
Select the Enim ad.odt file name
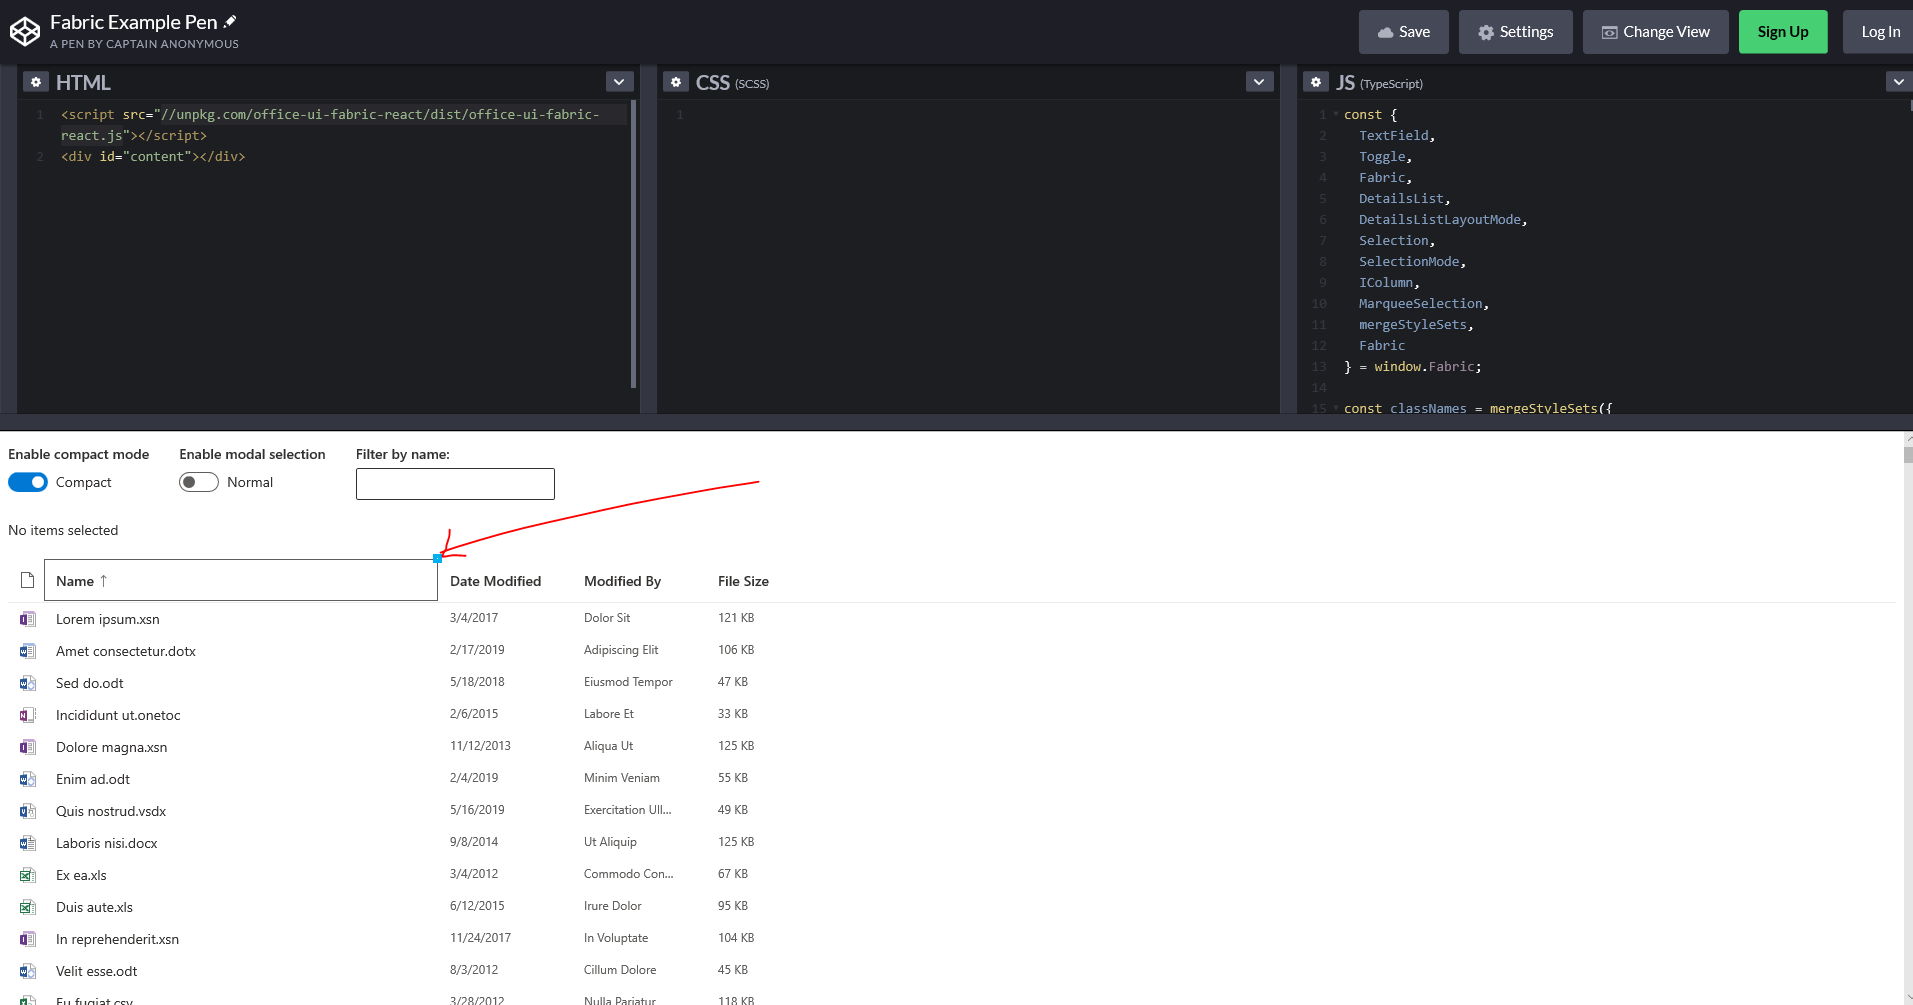pyautogui.click(x=93, y=779)
